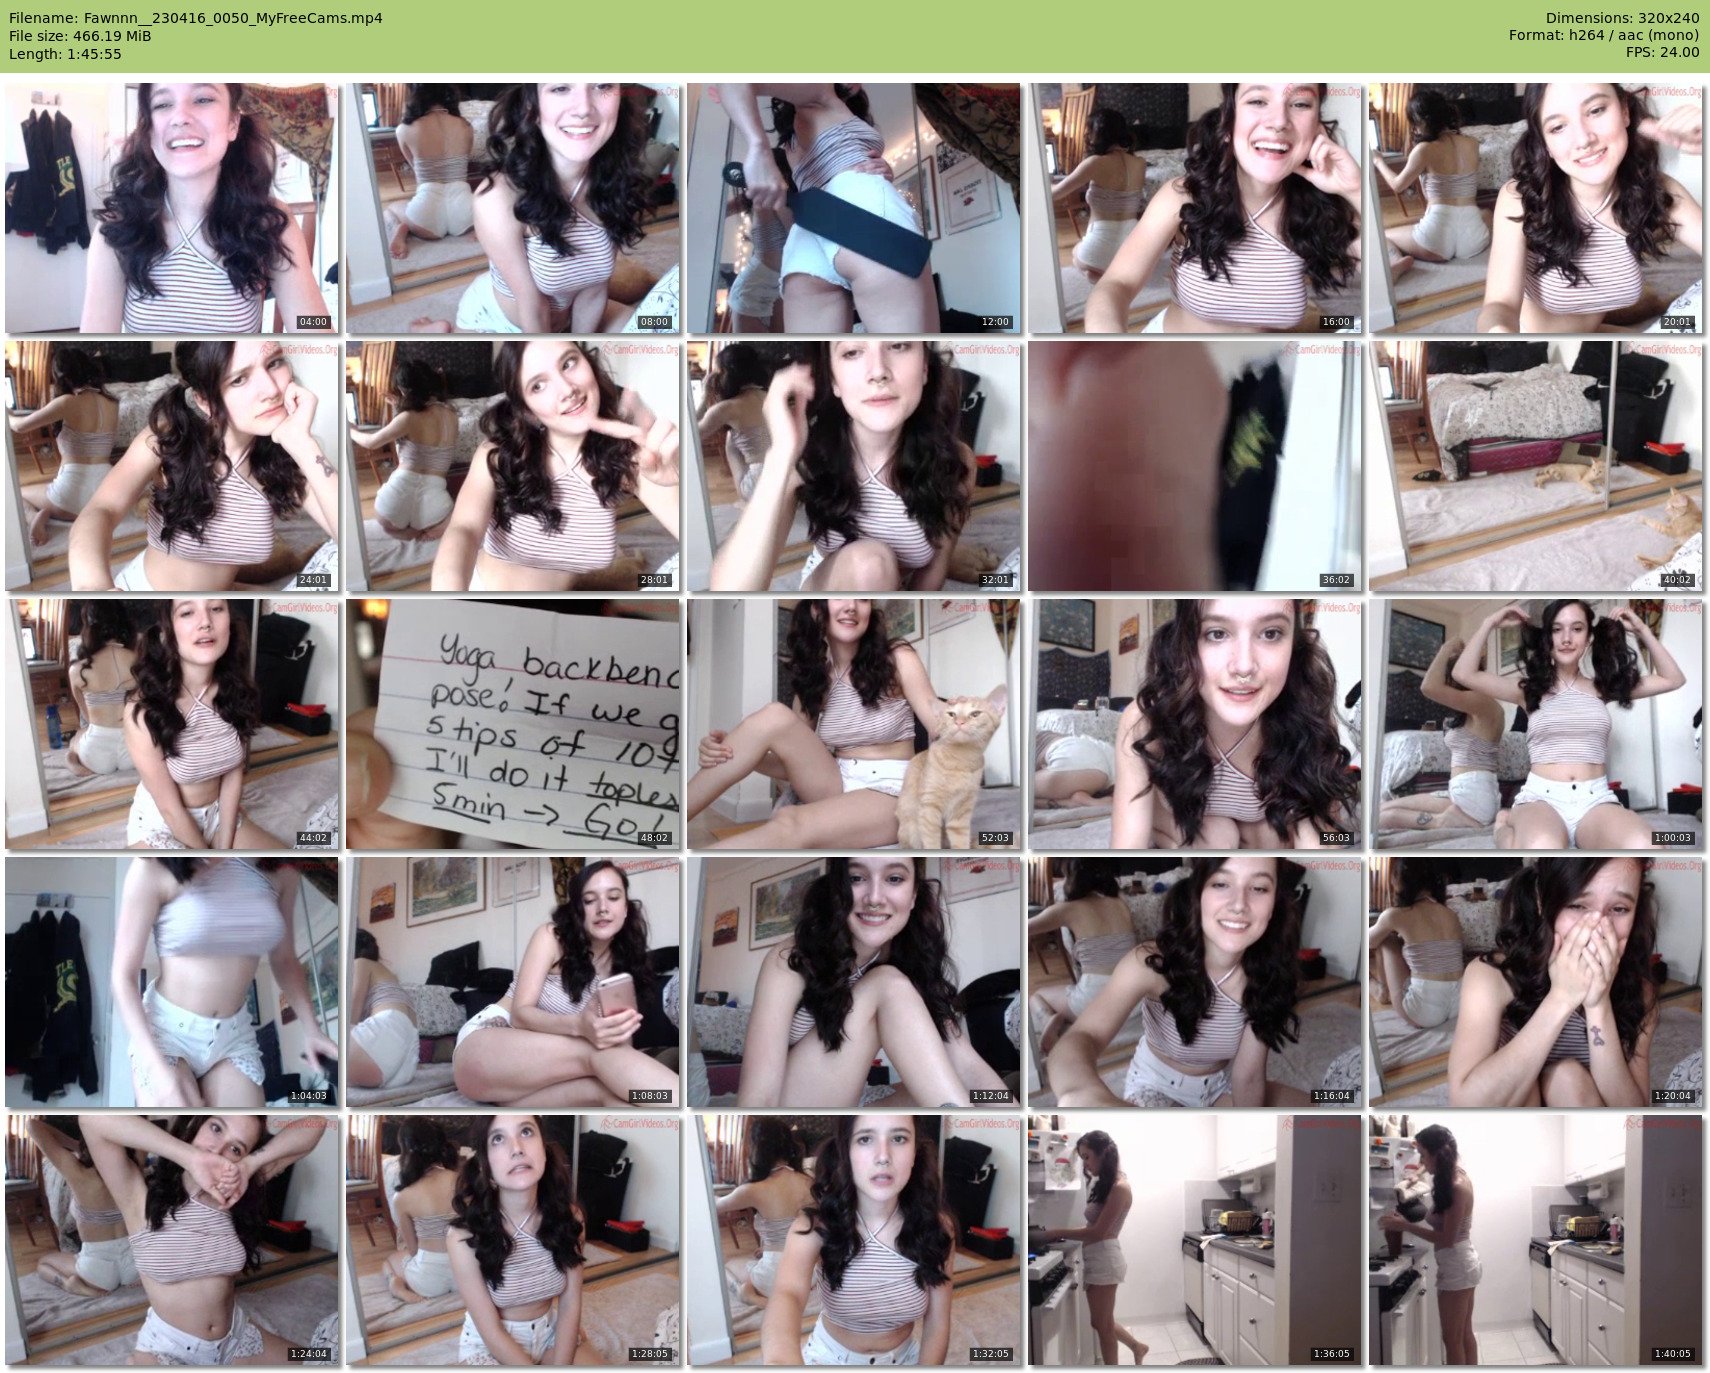Image resolution: width=1710 pixels, height=1373 pixels.
Task: Click the thumbnail timestamped 04:00
Action: (171, 208)
